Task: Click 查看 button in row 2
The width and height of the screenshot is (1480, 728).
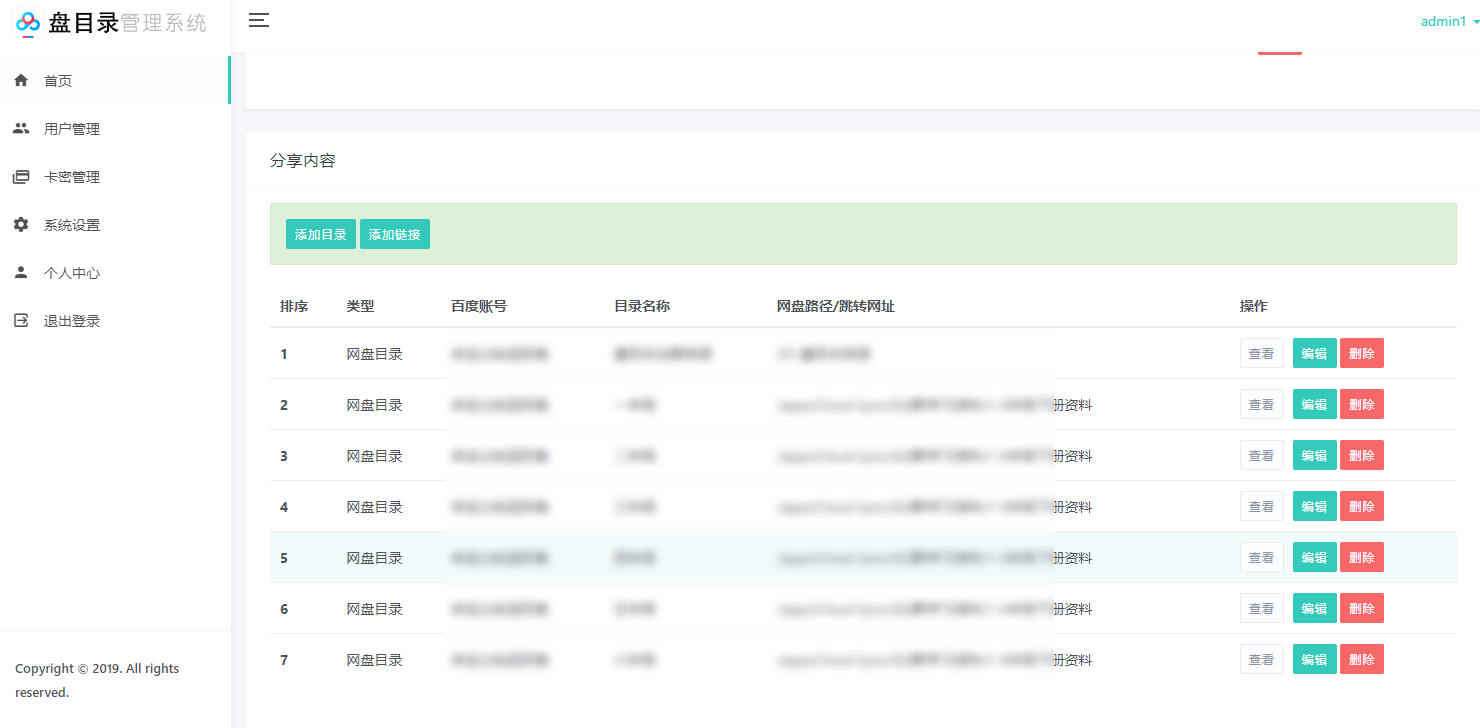Action: [x=1262, y=404]
